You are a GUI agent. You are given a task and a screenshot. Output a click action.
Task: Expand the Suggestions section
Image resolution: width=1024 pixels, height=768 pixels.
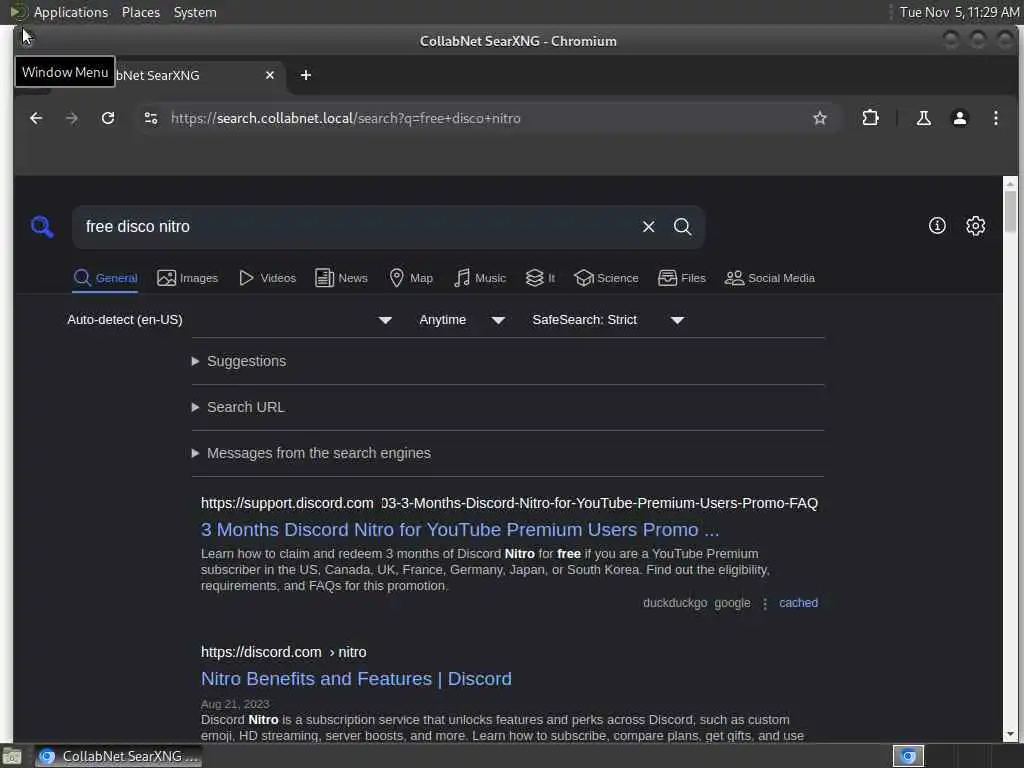pos(239,361)
